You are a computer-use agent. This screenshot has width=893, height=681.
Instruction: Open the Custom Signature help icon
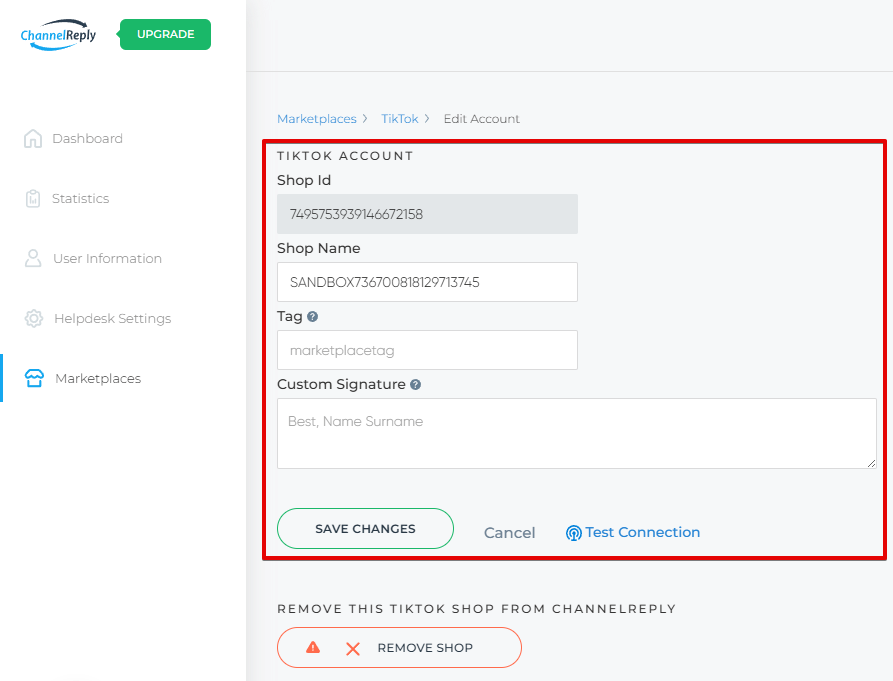pos(416,385)
